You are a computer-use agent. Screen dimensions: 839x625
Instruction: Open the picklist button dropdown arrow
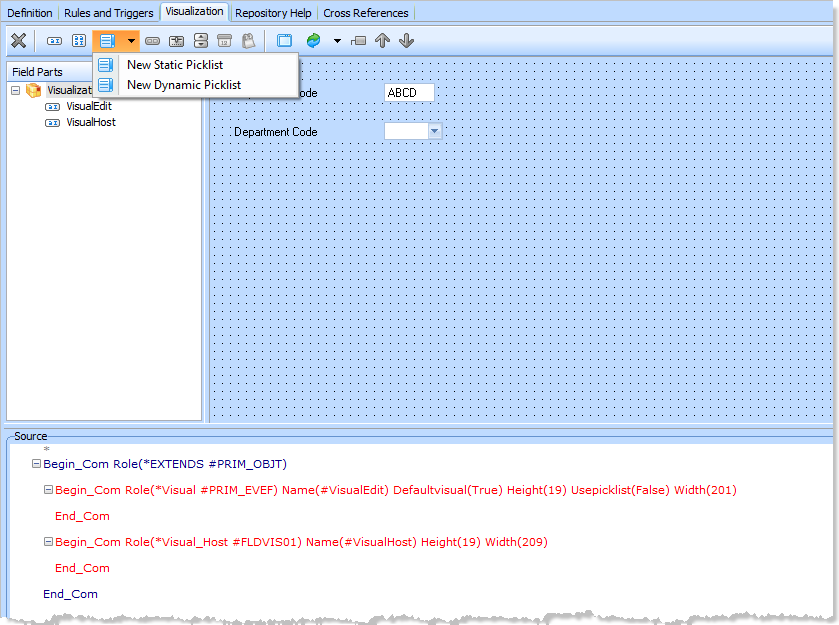click(131, 41)
